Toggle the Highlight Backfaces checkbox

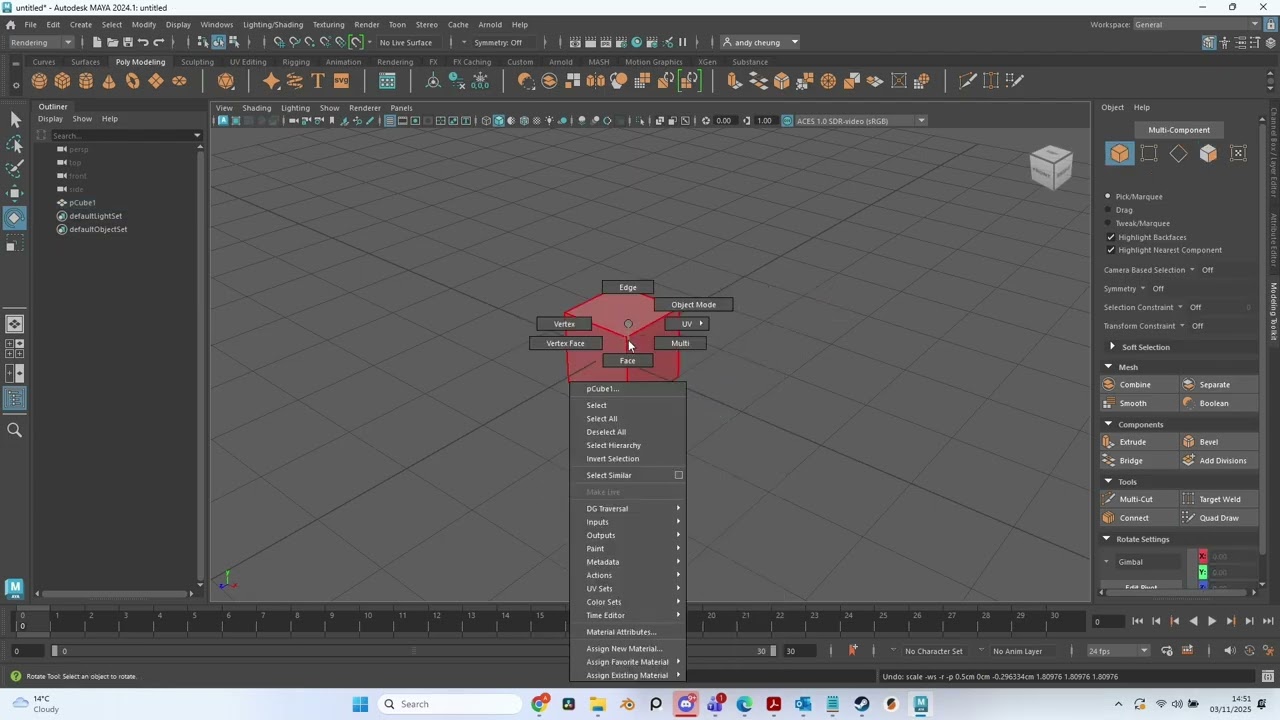coord(1111,237)
